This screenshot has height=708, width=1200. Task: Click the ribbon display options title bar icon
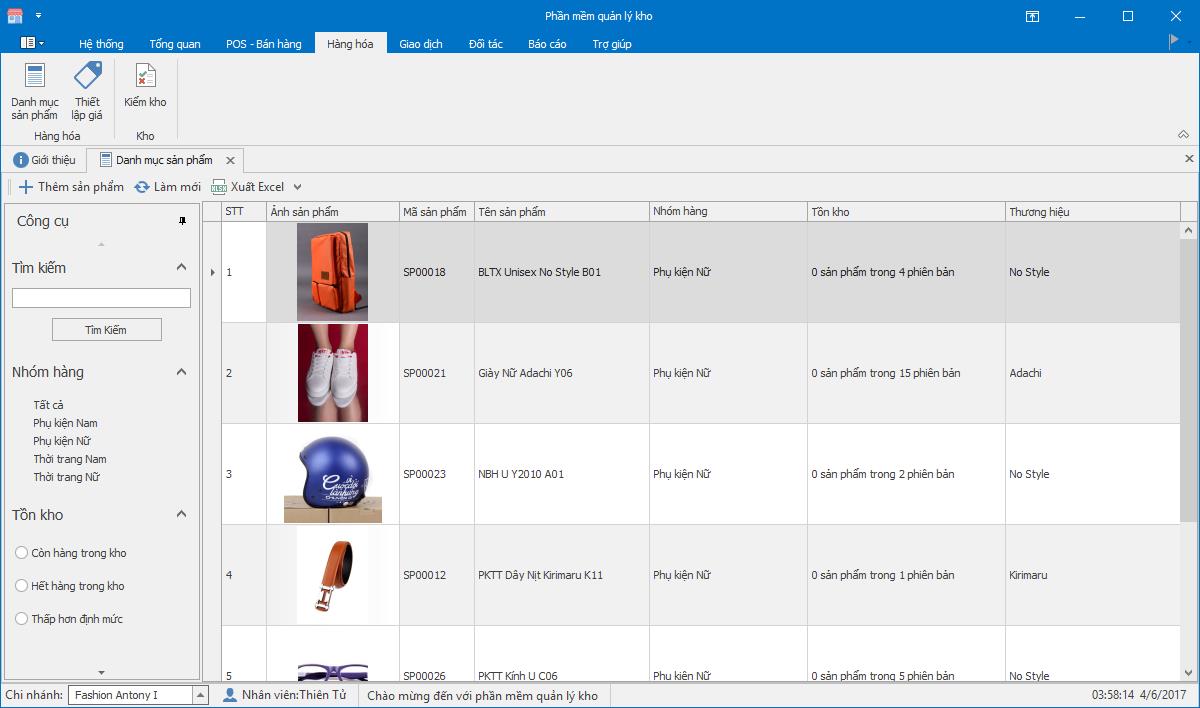(x=1032, y=16)
